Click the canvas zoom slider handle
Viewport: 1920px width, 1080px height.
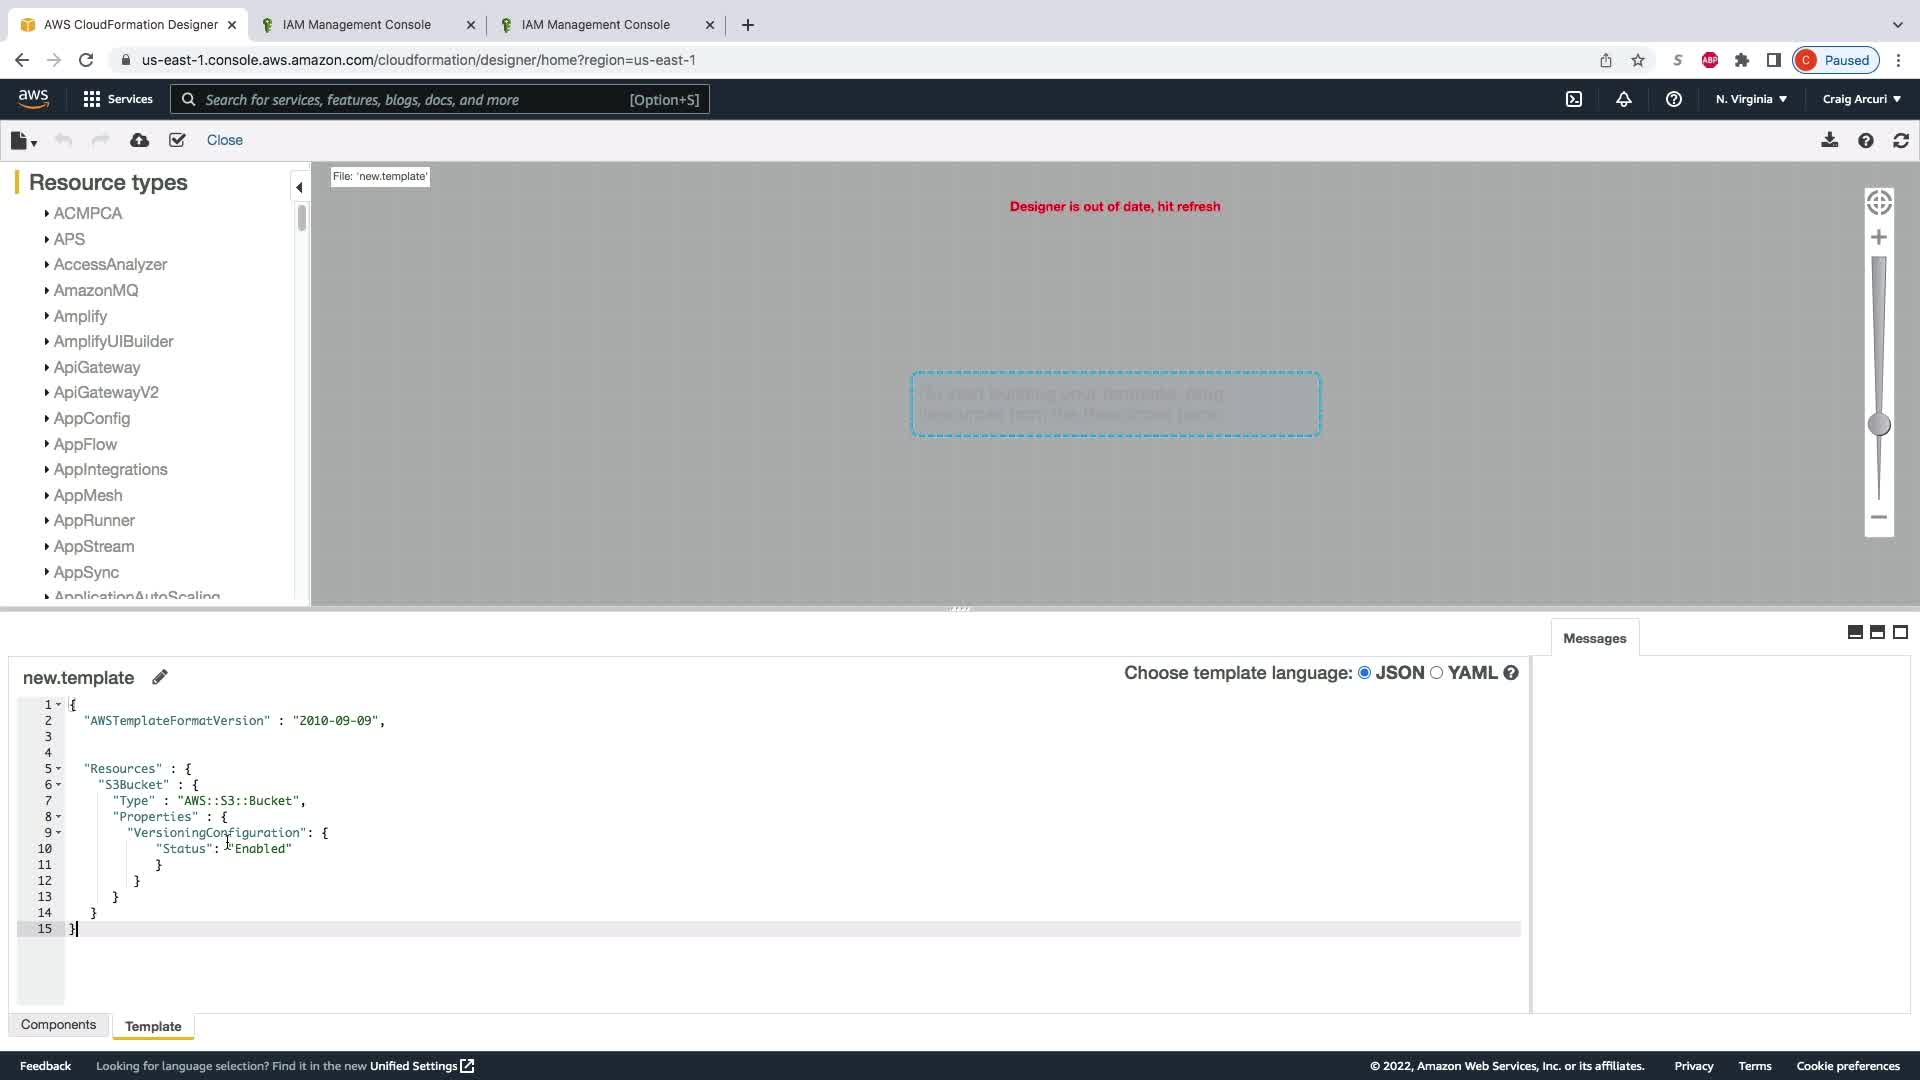tap(1879, 425)
